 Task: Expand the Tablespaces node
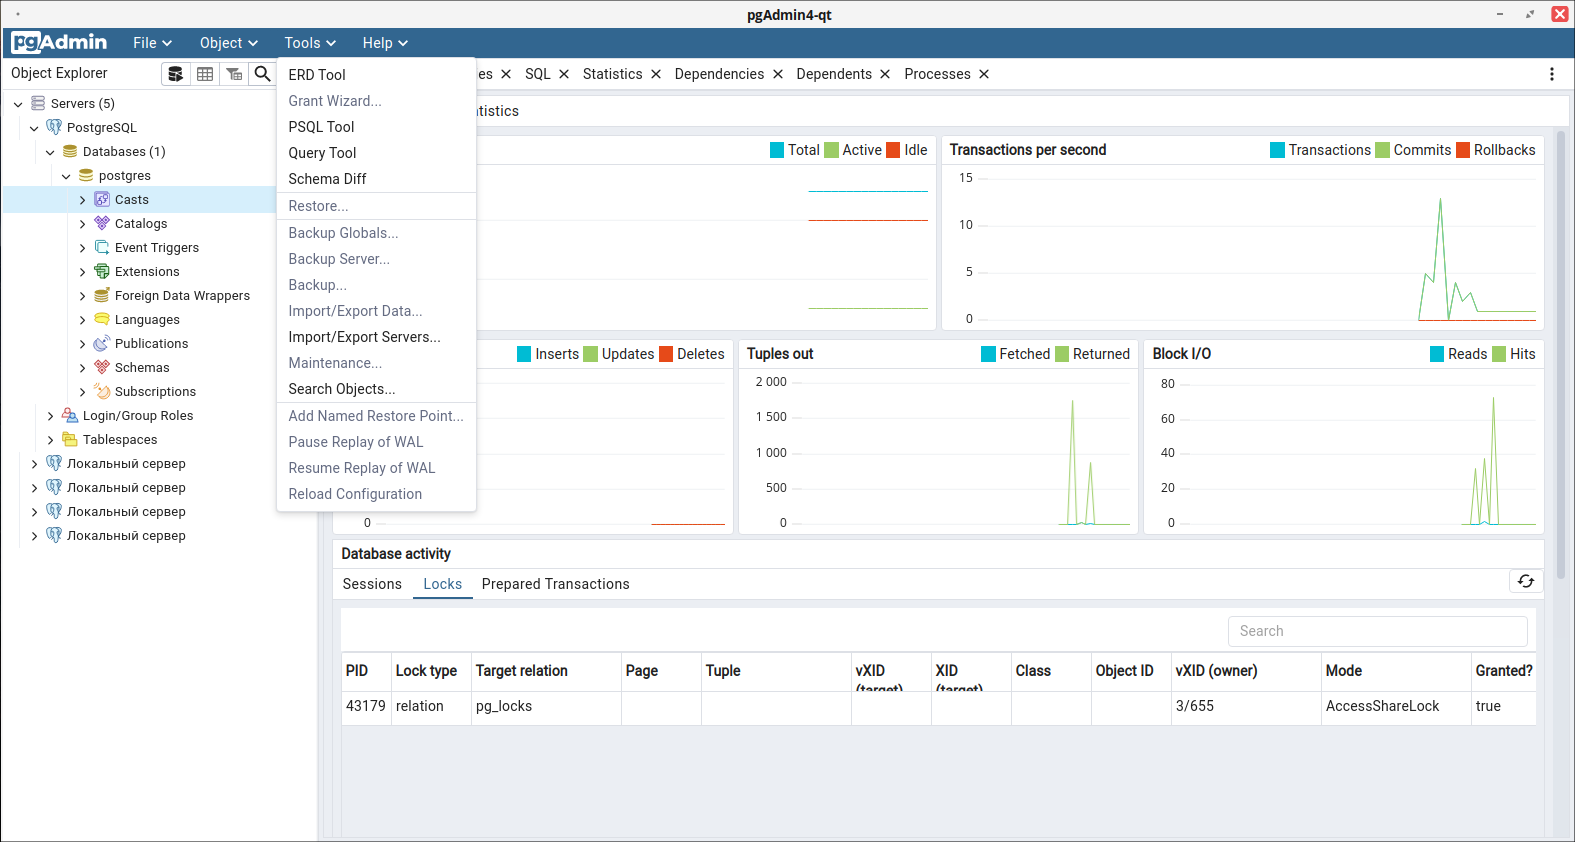(x=50, y=440)
